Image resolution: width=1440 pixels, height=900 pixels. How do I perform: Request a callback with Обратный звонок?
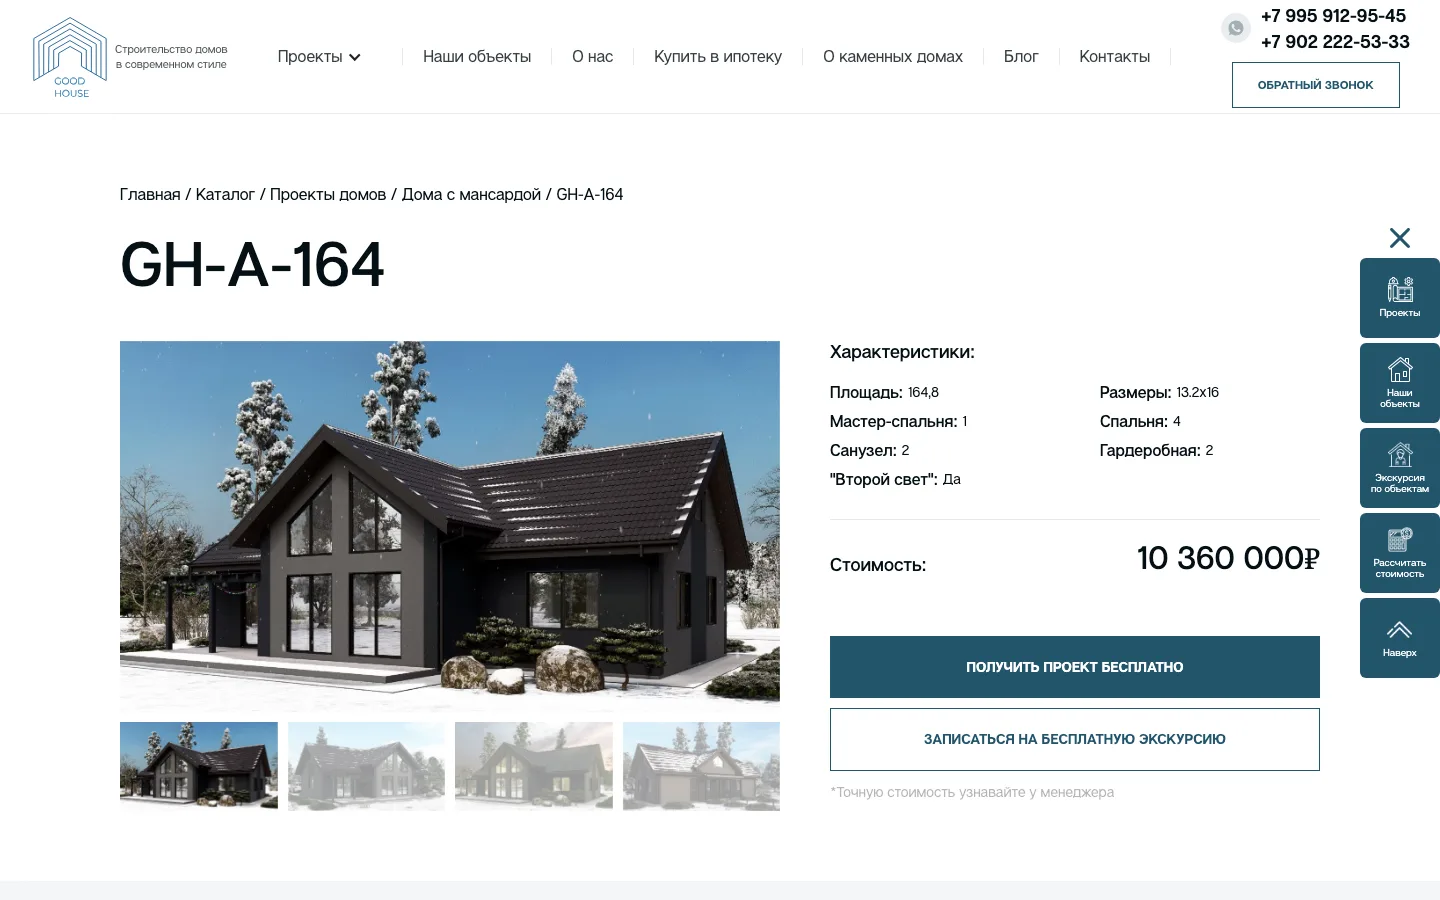[x=1316, y=85]
